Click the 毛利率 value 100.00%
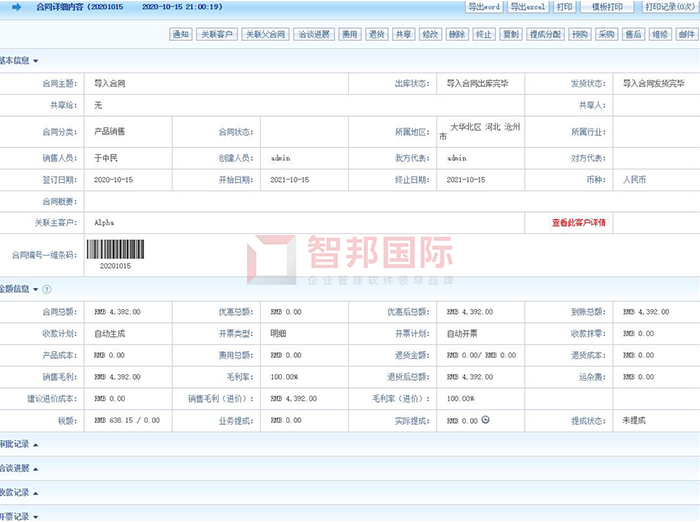Screen dimensions: 700x522 point(284,377)
